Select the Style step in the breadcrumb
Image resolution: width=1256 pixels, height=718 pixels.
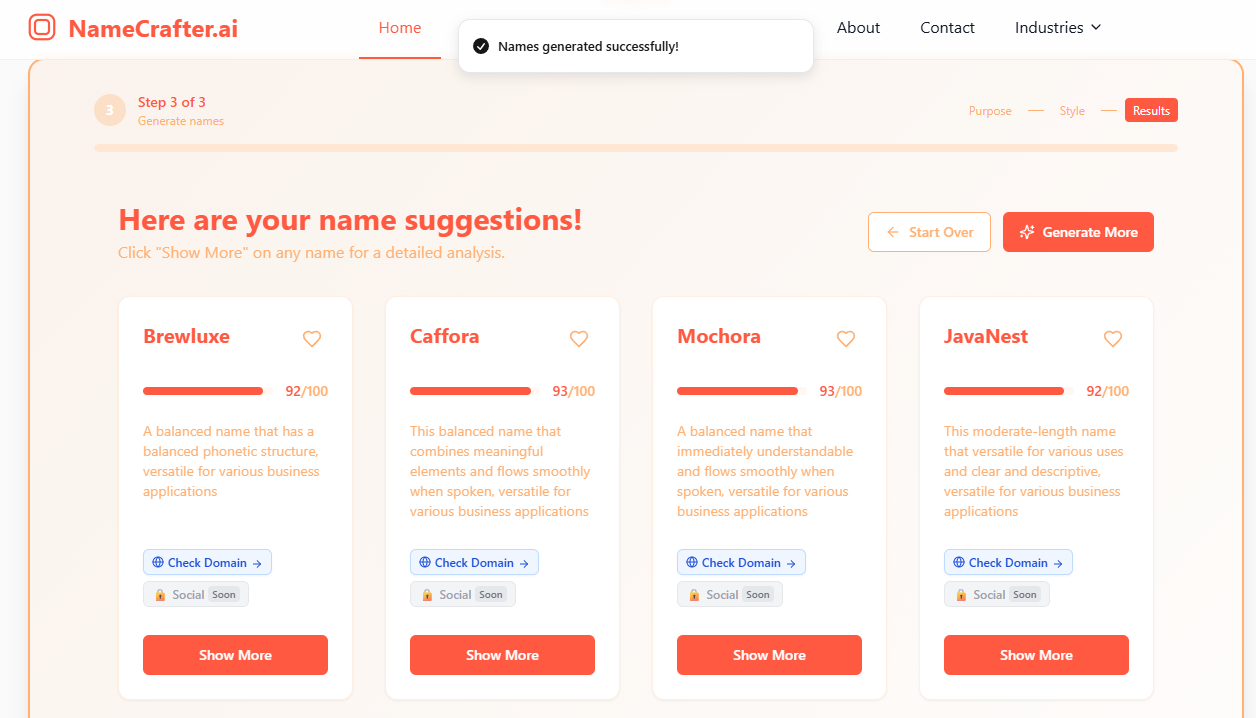coord(1072,110)
